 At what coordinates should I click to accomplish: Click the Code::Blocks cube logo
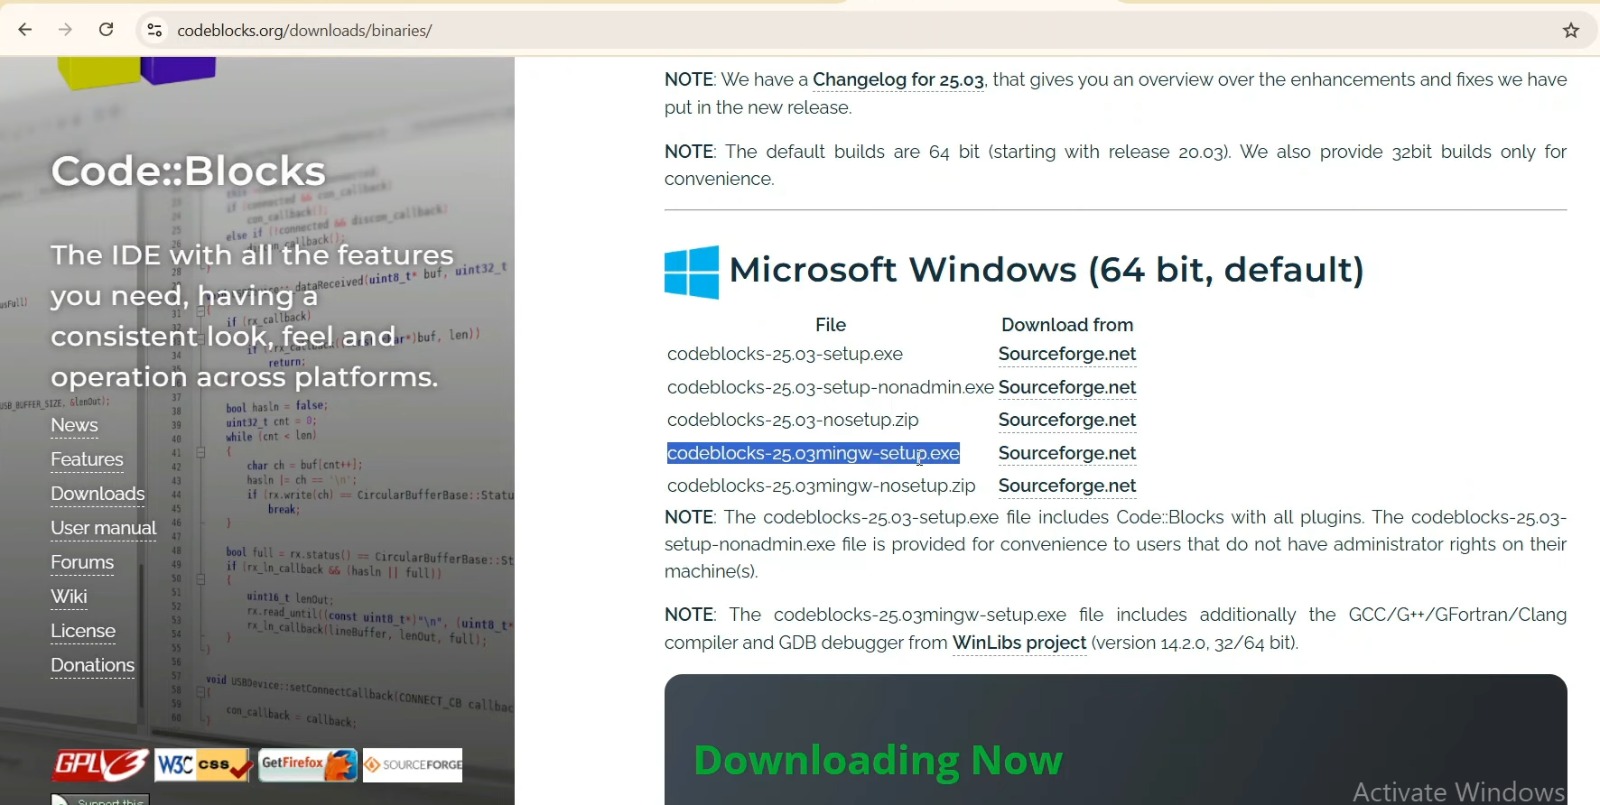pyautogui.click(x=136, y=72)
